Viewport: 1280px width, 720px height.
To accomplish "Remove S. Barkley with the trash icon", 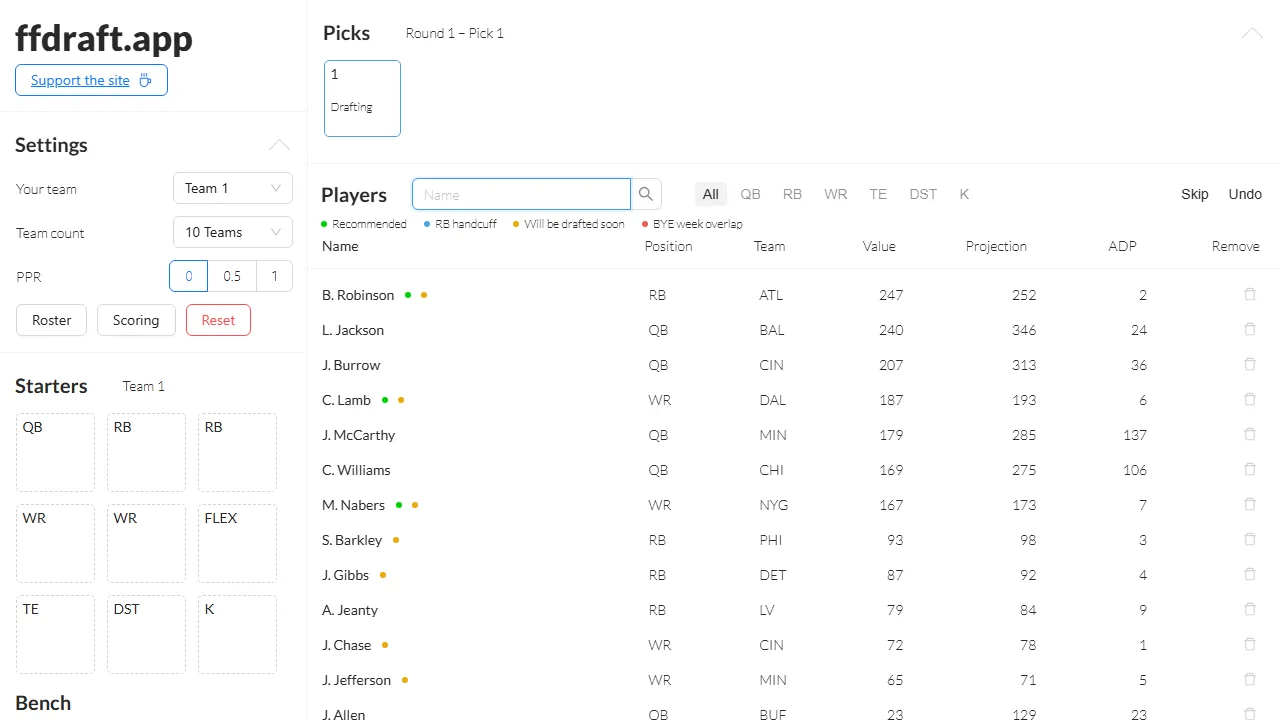I will point(1249,539).
